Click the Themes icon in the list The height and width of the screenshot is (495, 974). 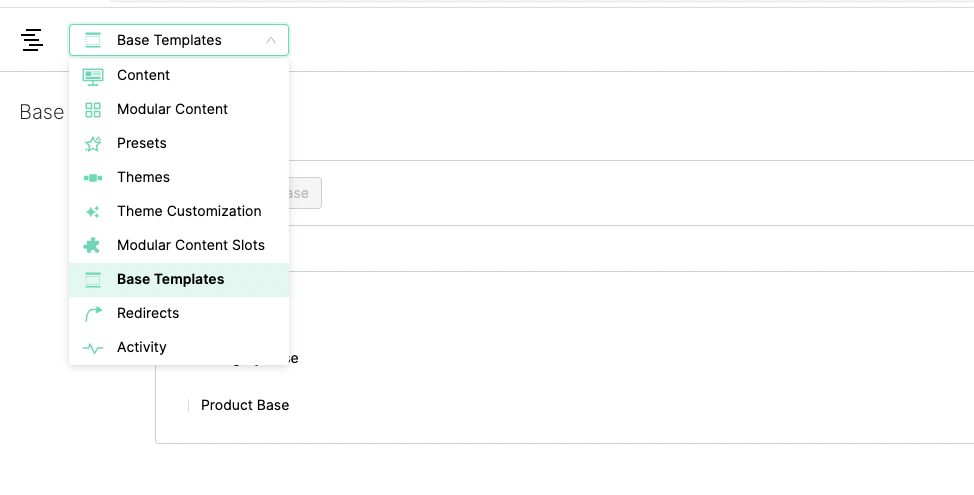[93, 177]
